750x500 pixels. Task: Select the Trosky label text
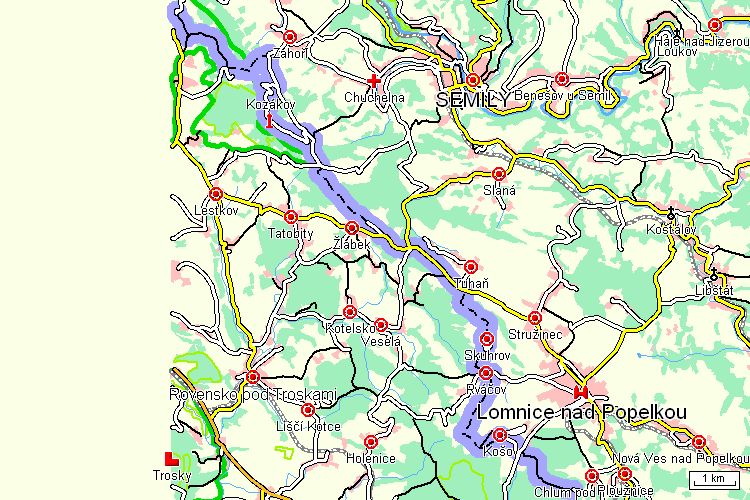pyautogui.click(x=172, y=476)
